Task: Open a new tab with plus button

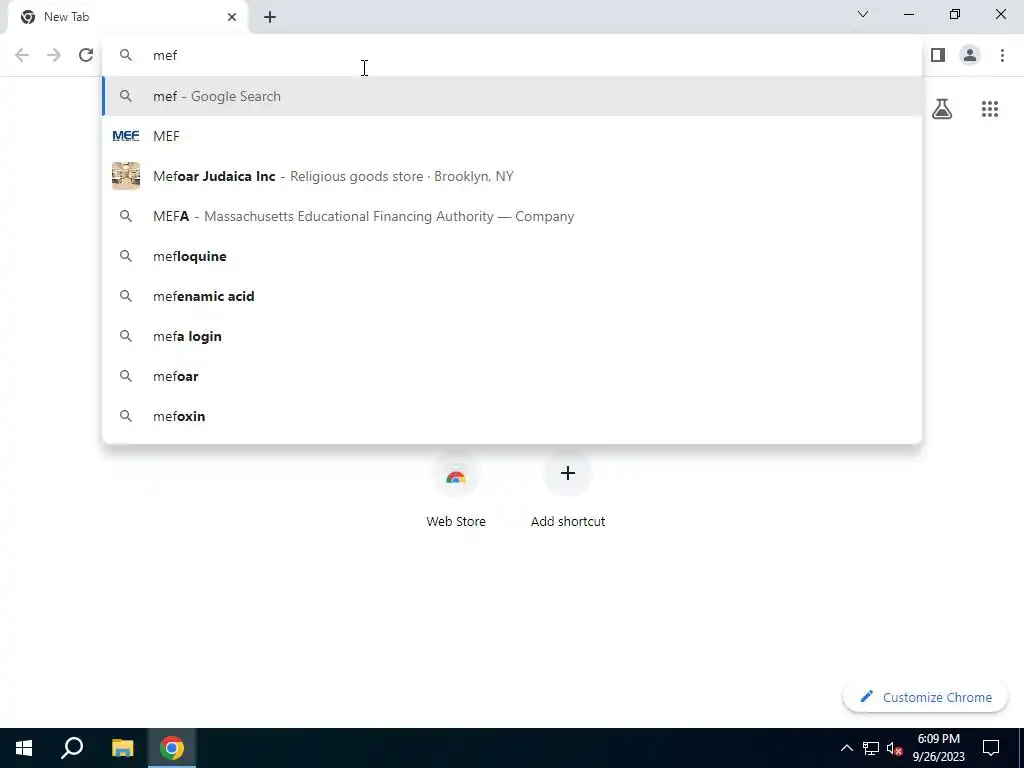Action: (x=270, y=17)
